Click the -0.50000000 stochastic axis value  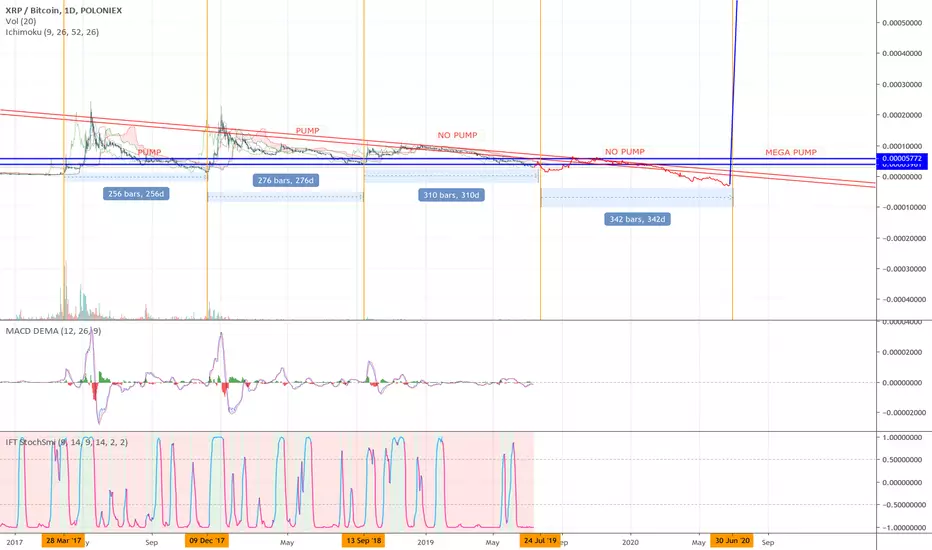[x=902, y=505]
